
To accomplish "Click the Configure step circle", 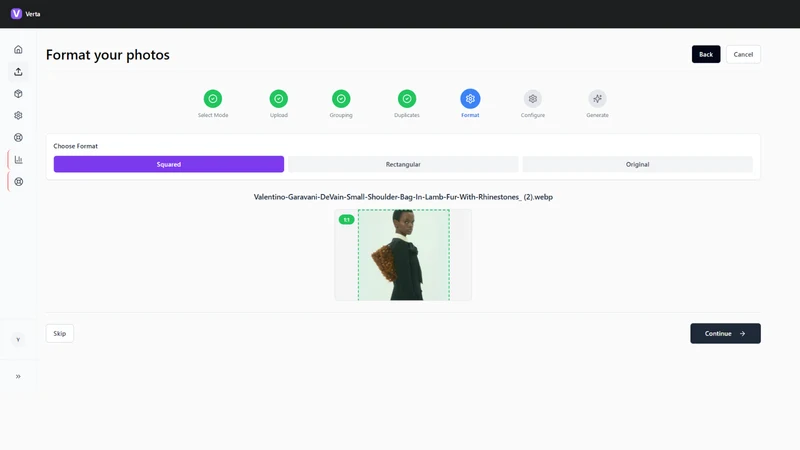I will [533, 98].
